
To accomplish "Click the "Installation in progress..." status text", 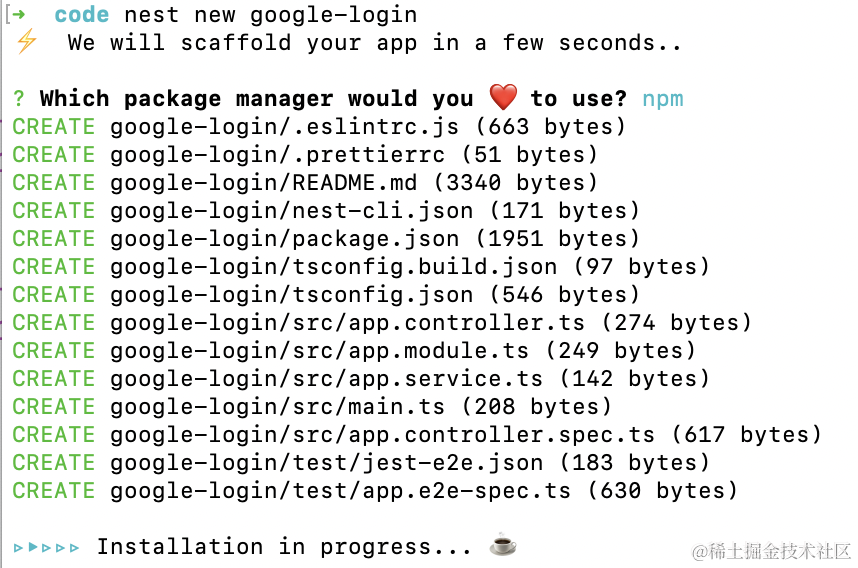I will [284, 547].
